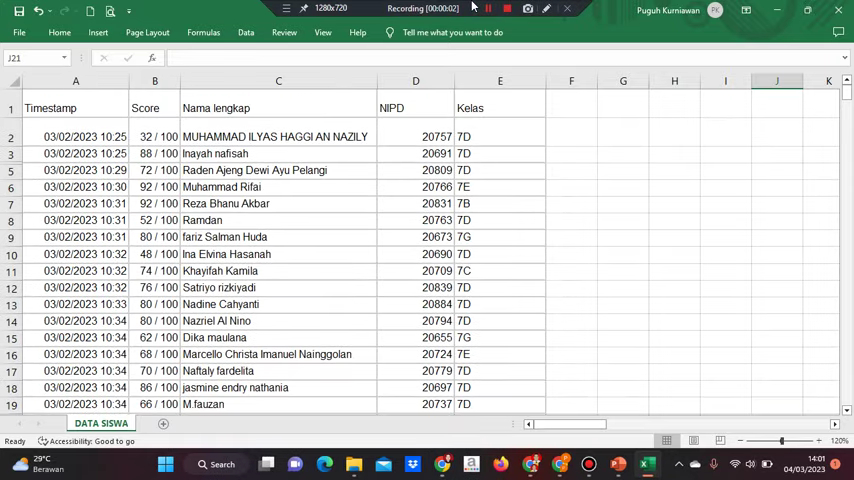Open PowerPoint from taskbar
The width and height of the screenshot is (854, 480).
618,464
